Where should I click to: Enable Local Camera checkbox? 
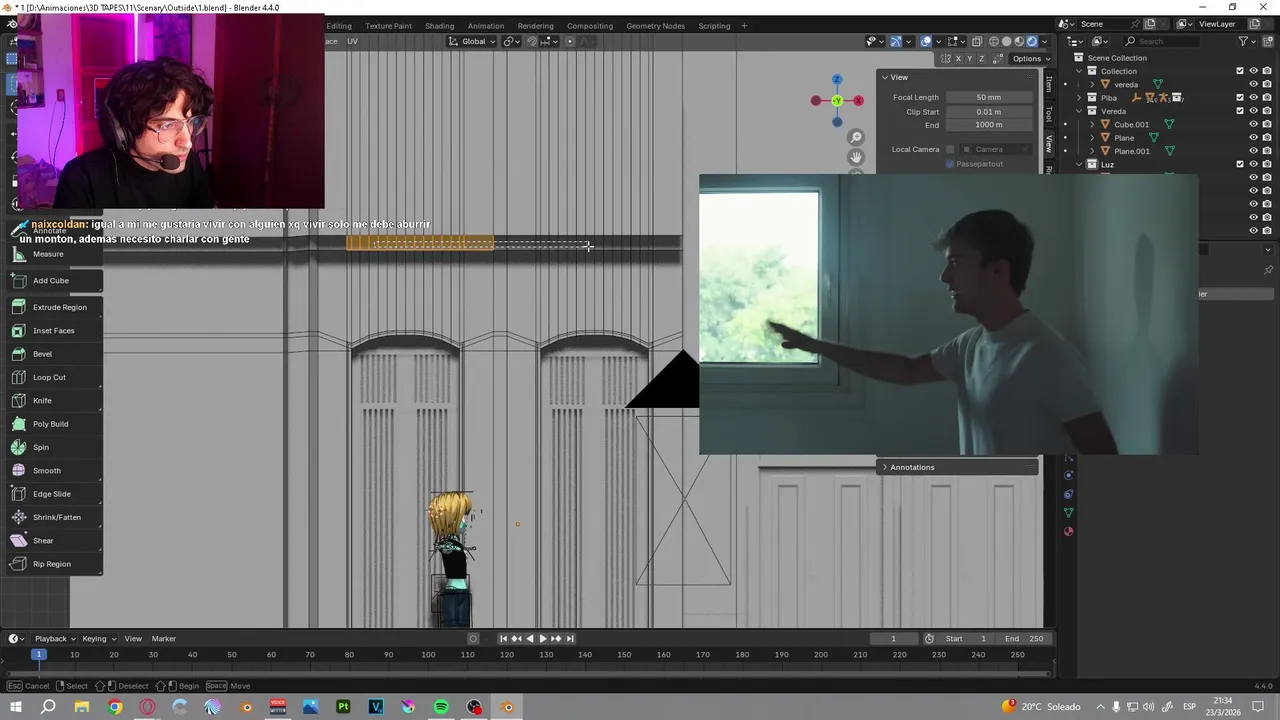coord(950,149)
